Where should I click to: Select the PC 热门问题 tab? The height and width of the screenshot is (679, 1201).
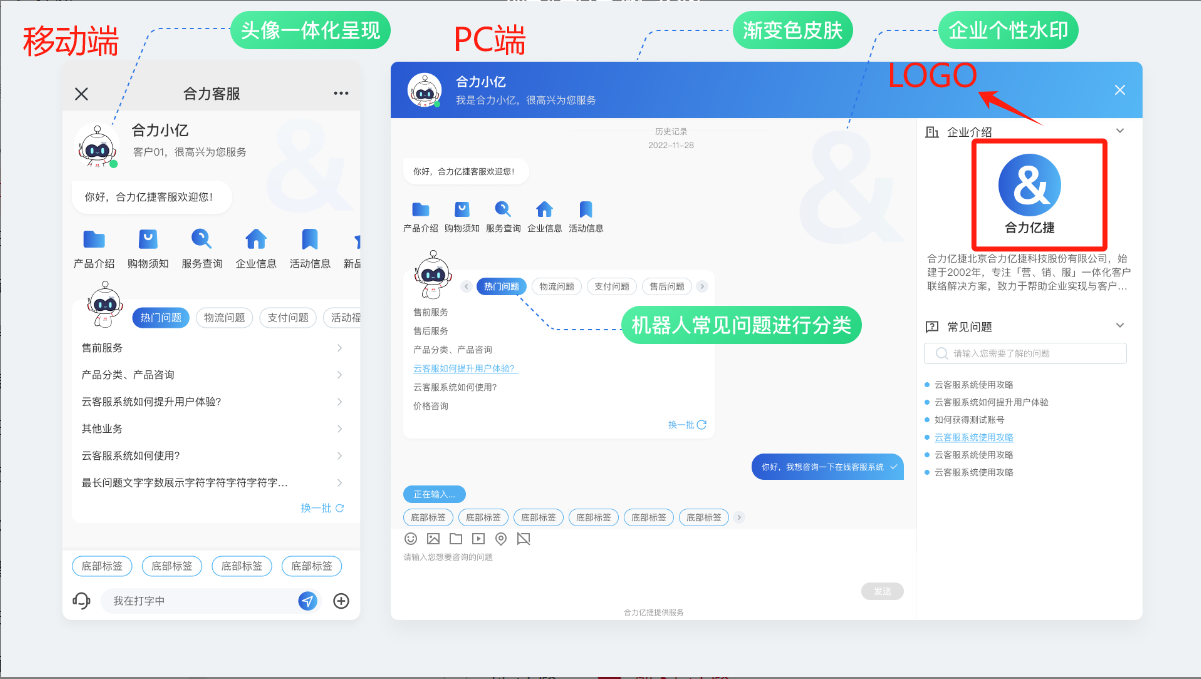pyautogui.click(x=501, y=286)
